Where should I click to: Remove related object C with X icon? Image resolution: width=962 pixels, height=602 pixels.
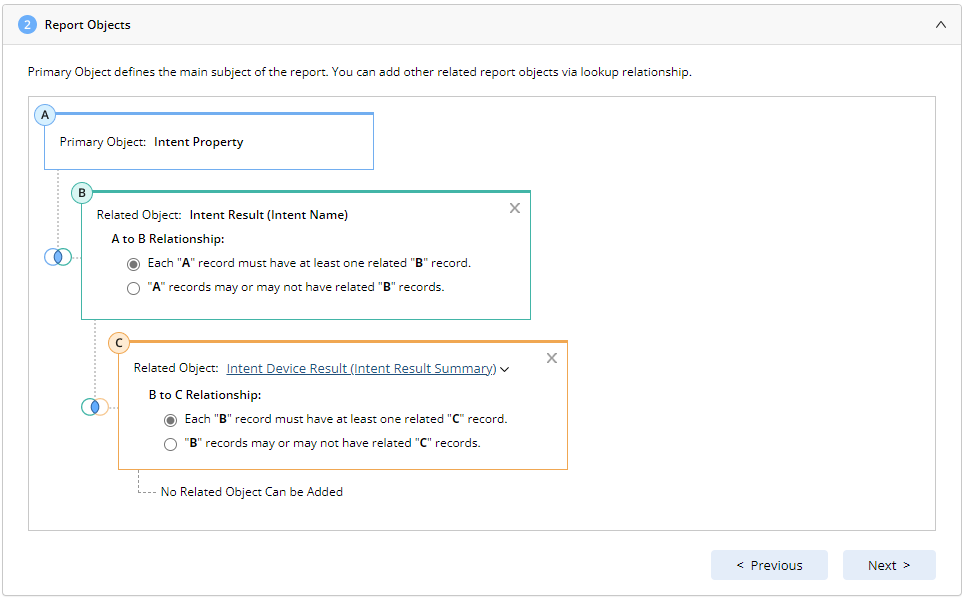click(552, 358)
